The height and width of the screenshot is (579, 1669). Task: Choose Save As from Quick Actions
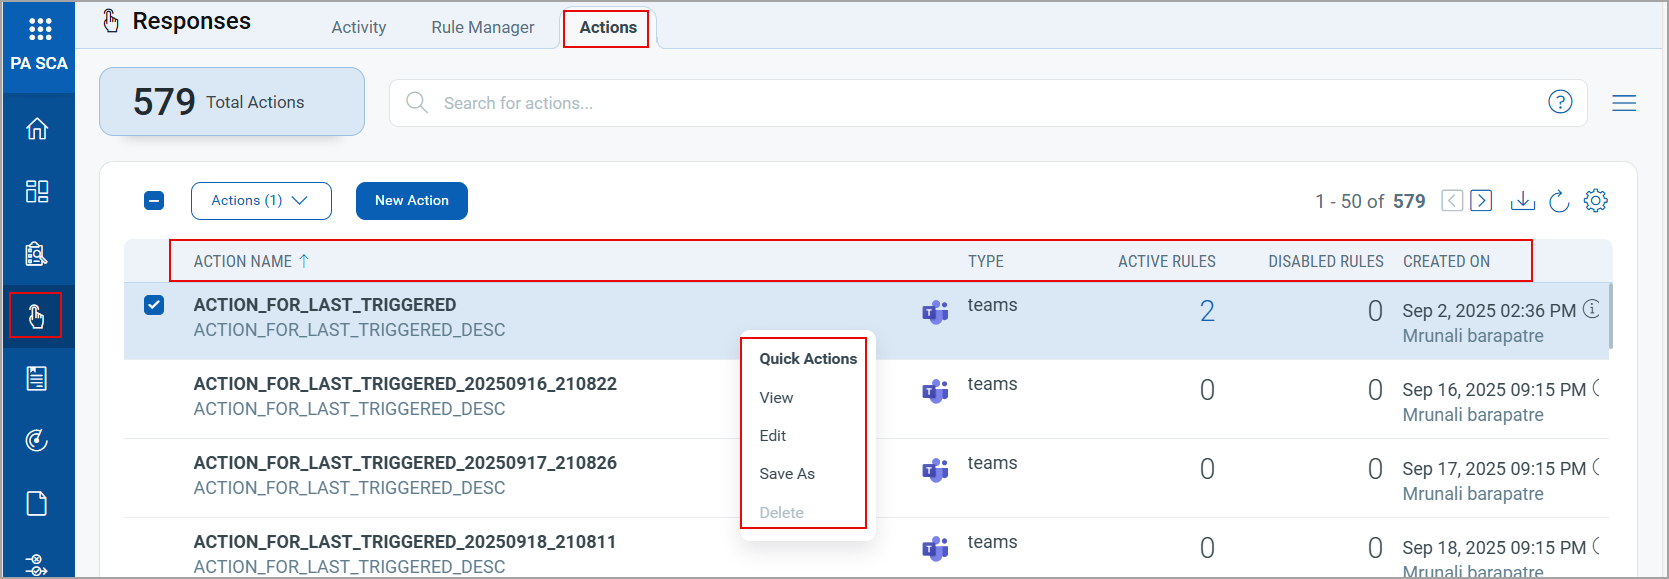point(787,474)
